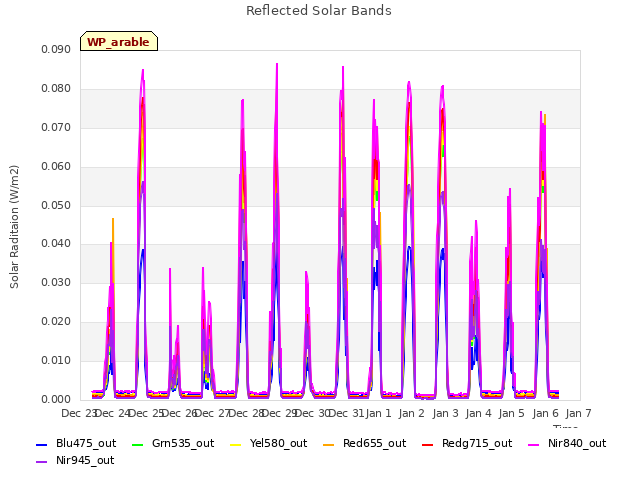Click the 0.000 y-axis tick label
The width and height of the screenshot is (640, 480).
pyautogui.click(x=56, y=399)
